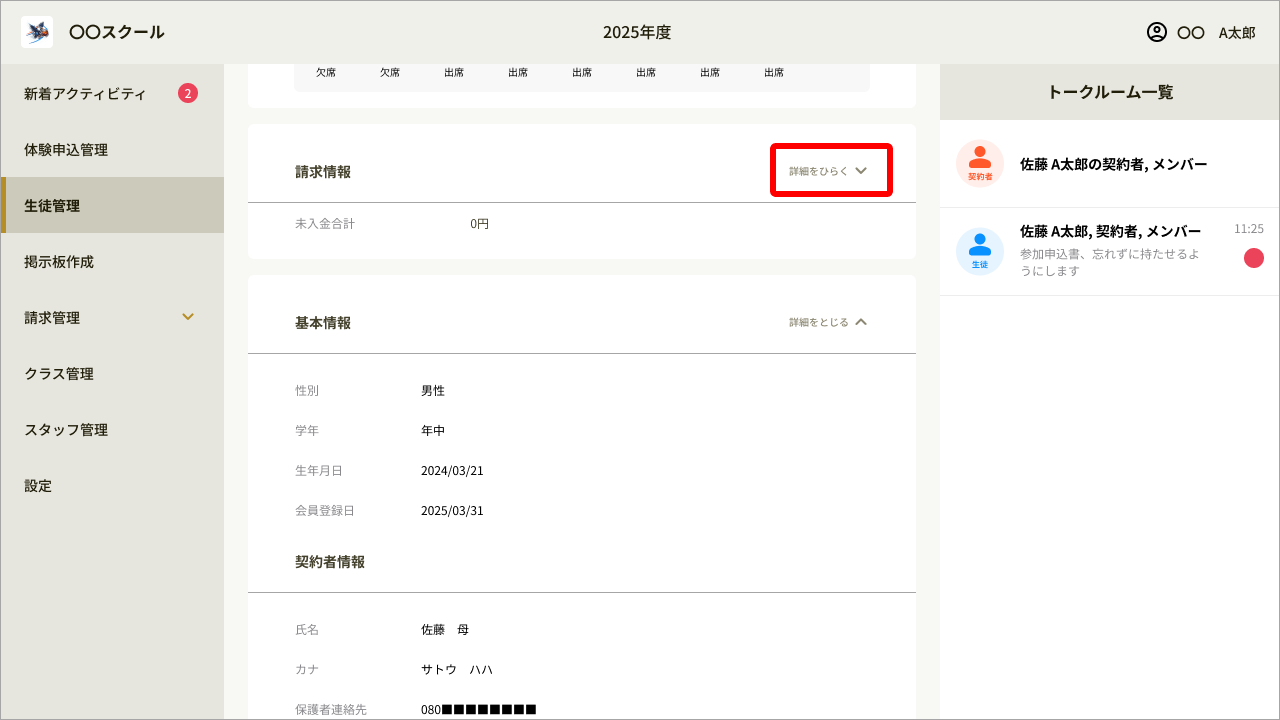Open the account profile icon top right
1280x720 pixels.
pyautogui.click(x=1155, y=32)
